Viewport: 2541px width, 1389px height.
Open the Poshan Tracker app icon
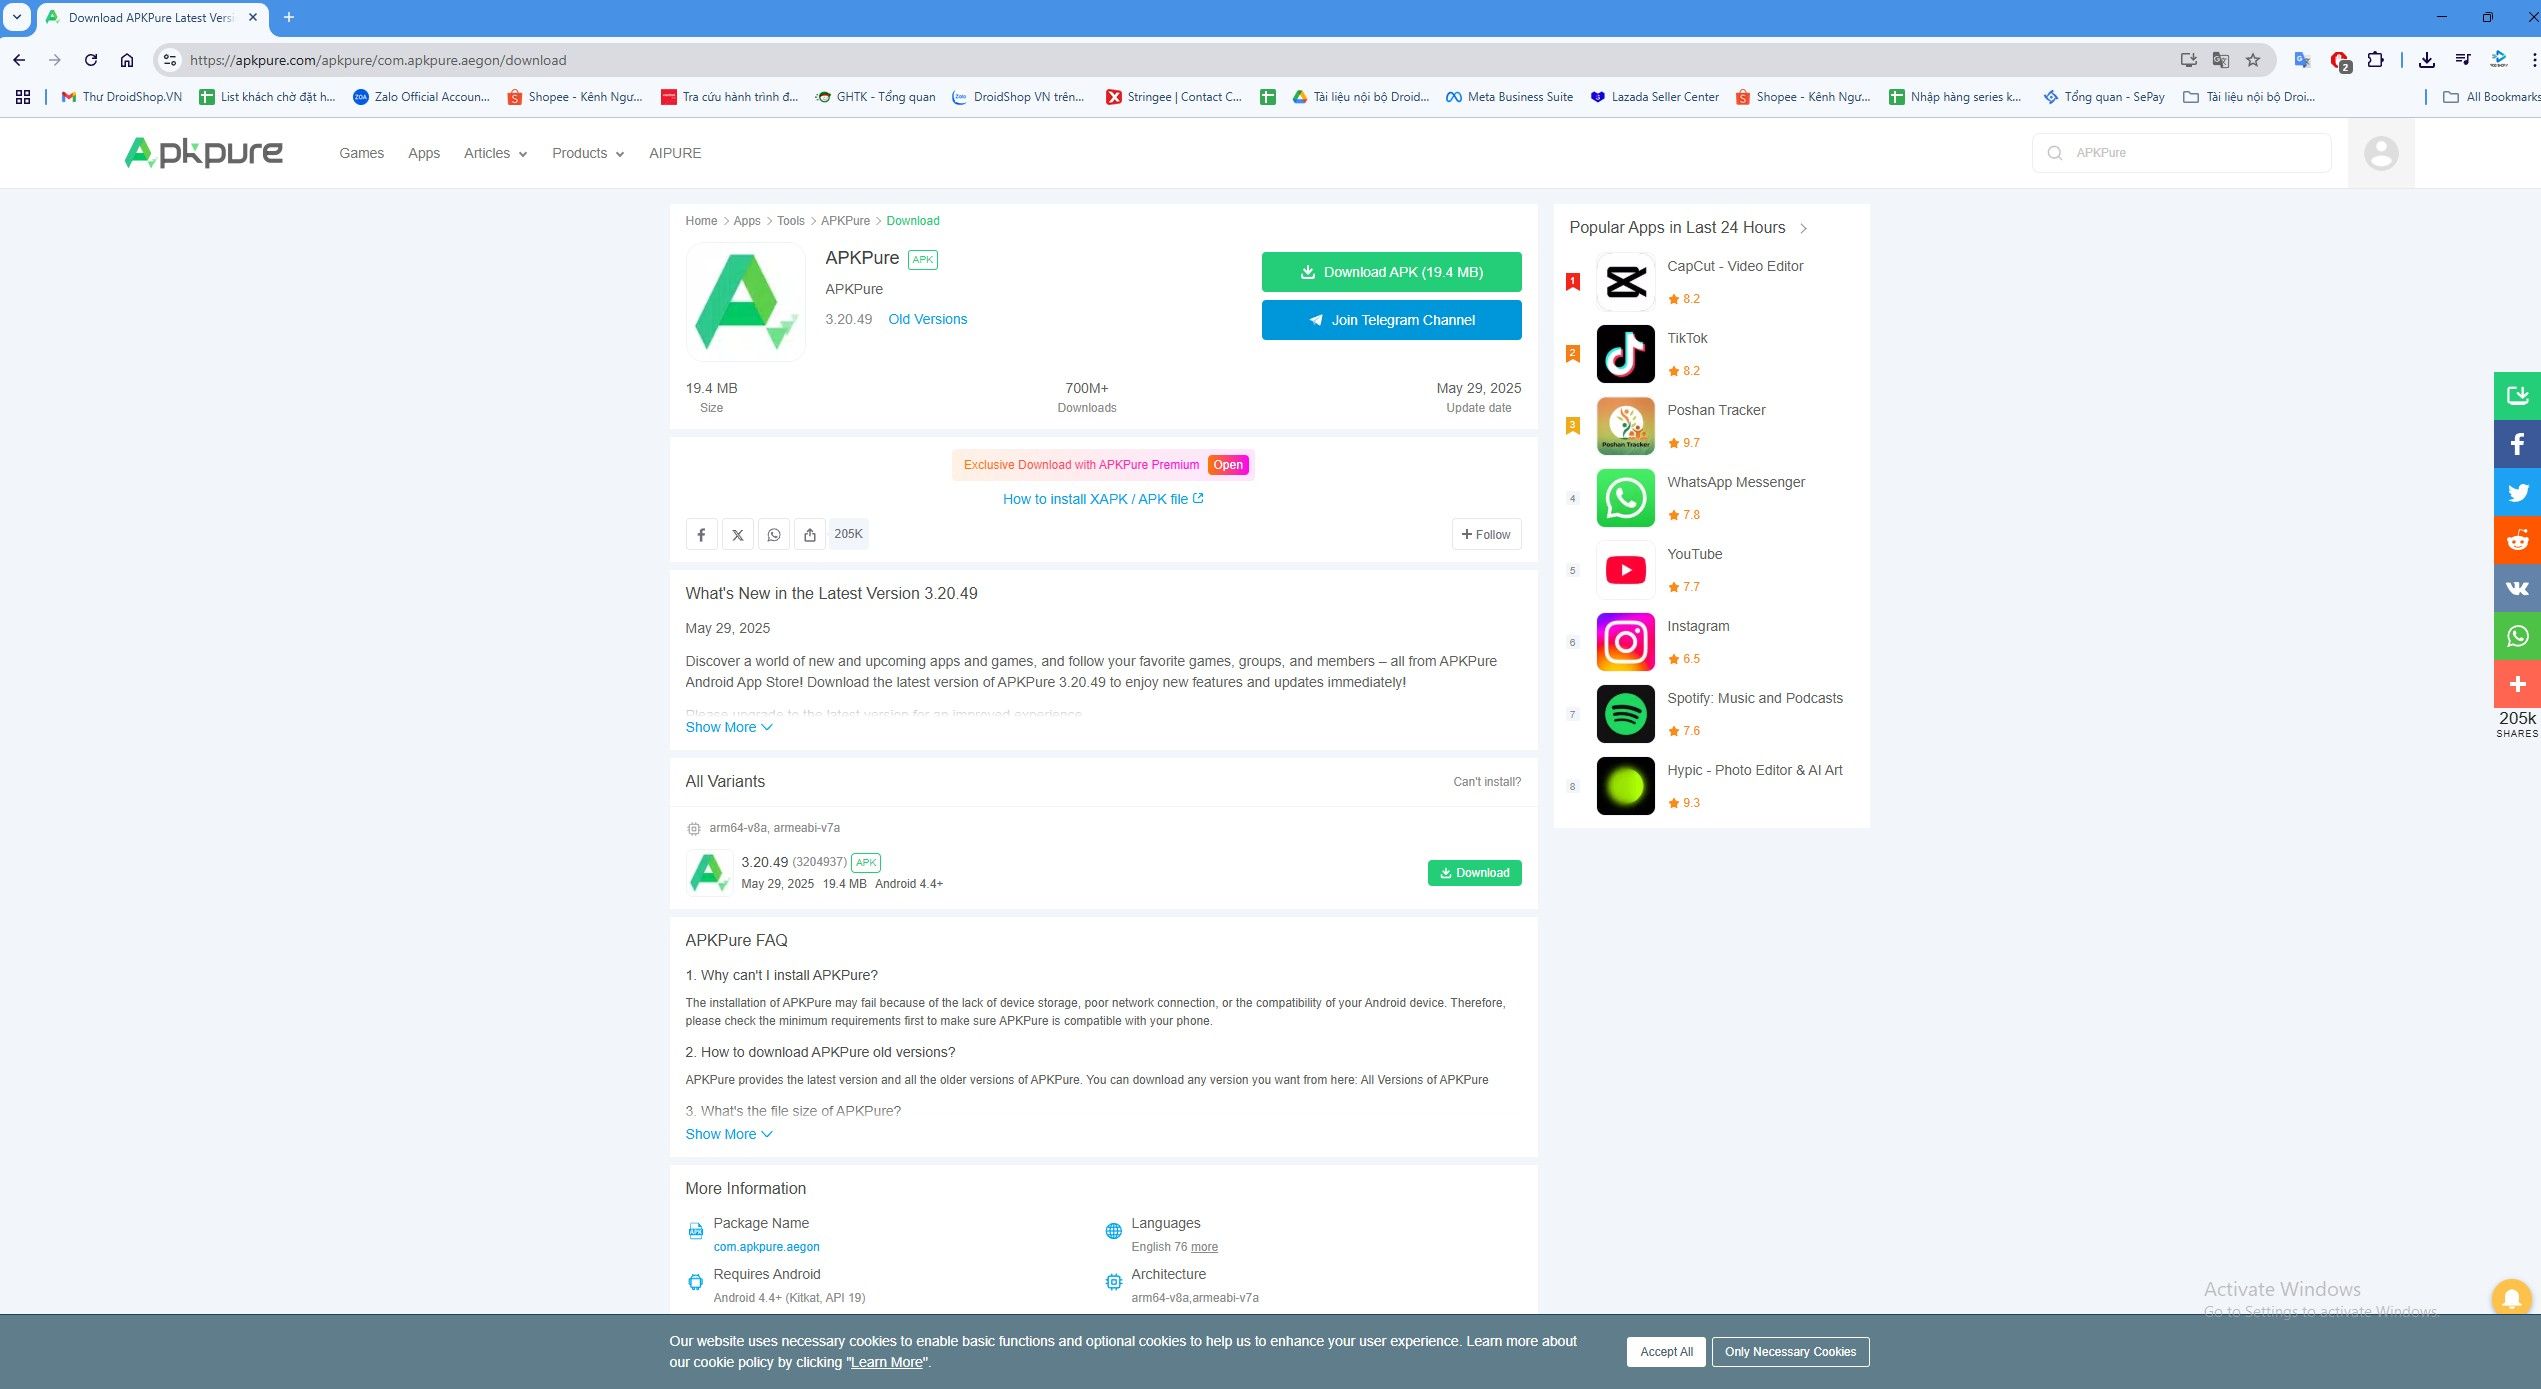1625,426
